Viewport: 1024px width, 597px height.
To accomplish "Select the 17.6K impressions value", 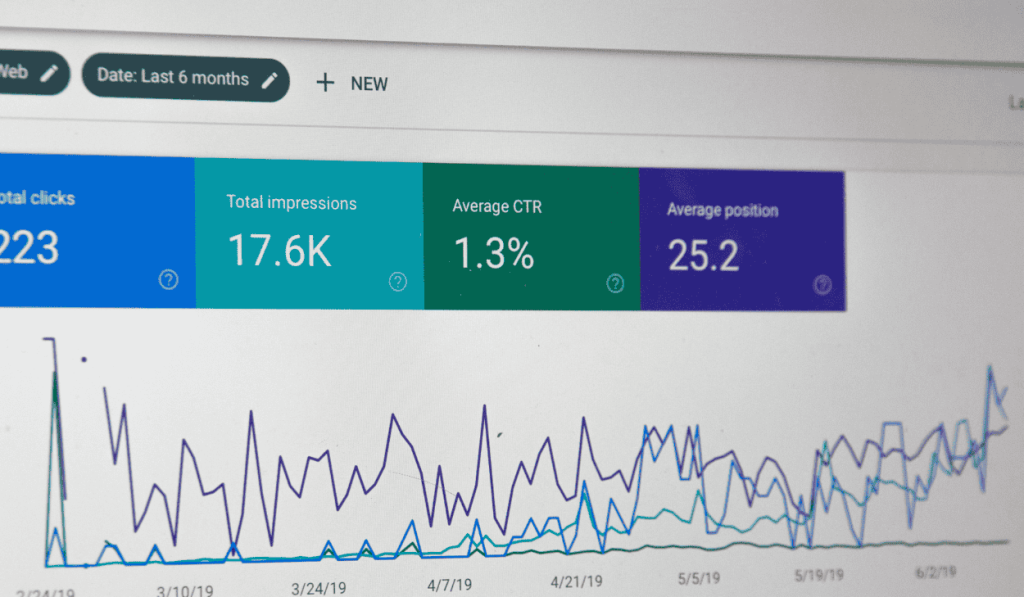I will (x=279, y=251).
